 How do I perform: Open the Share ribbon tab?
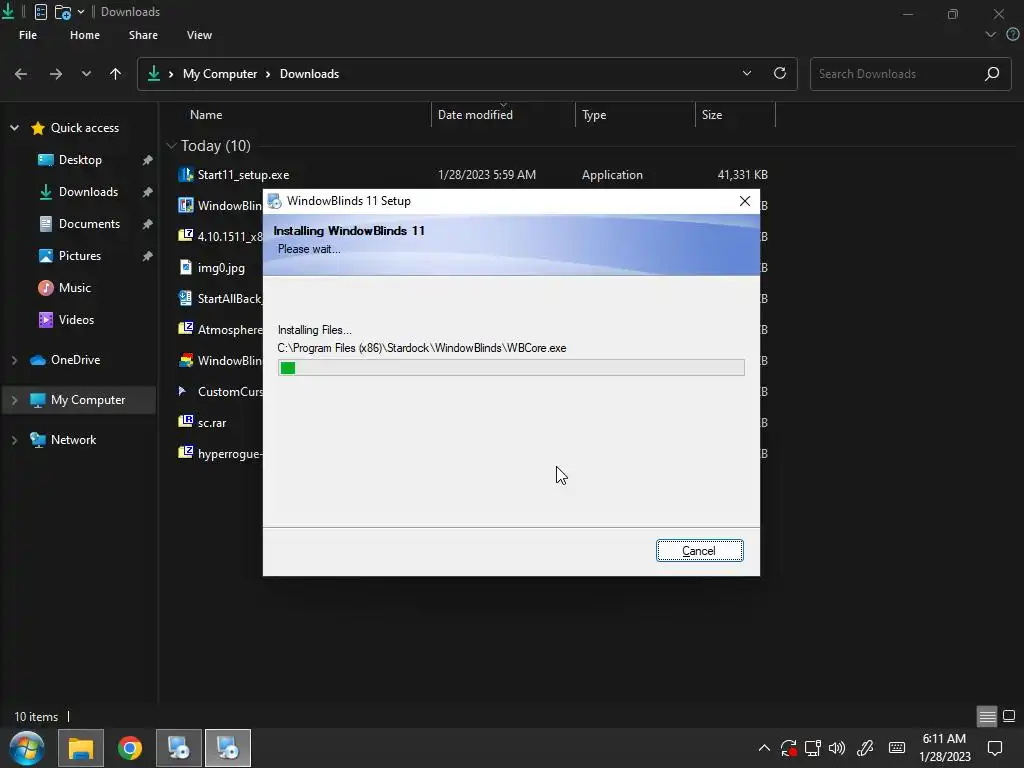pyautogui.click(x=143, y=35)
